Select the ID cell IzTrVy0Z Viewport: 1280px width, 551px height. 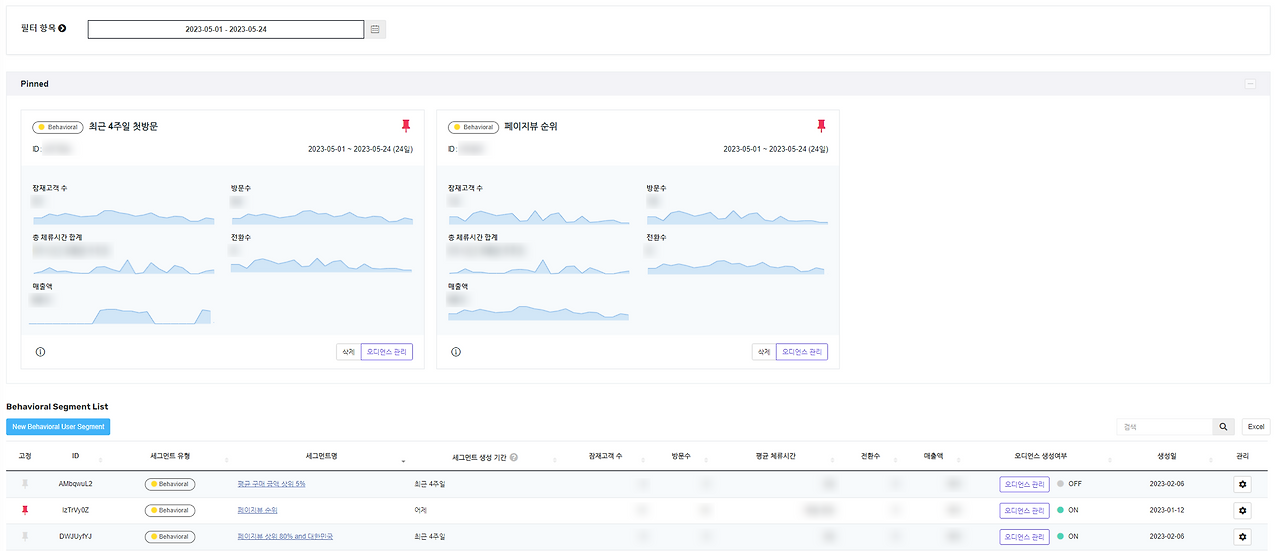click(75, 510)
